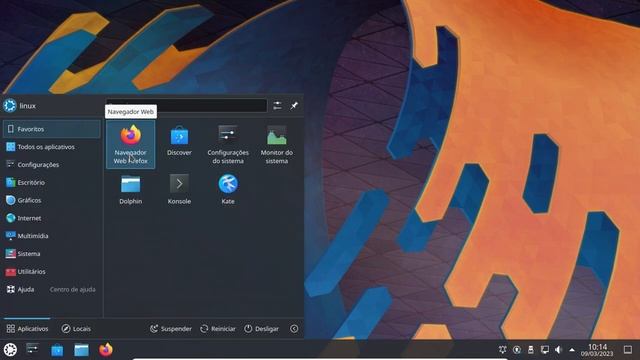Click the linux user avatar

tap(10, 106)
